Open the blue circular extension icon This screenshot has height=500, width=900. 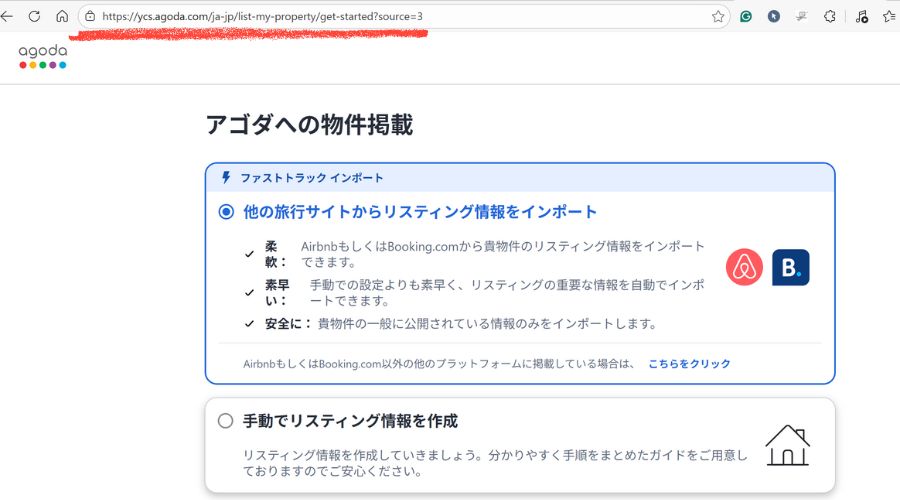click(x=774, y=17)
